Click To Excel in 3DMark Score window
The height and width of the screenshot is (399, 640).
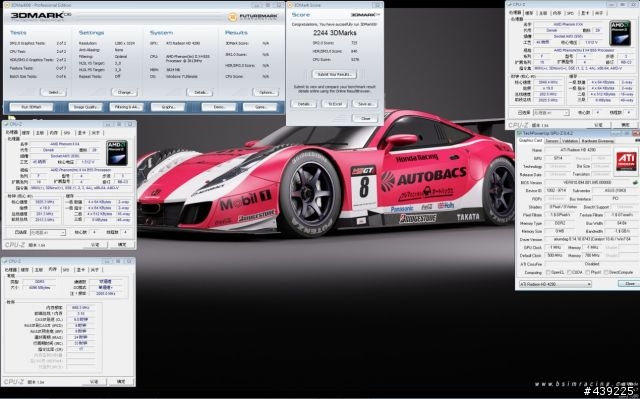[335, 104]
